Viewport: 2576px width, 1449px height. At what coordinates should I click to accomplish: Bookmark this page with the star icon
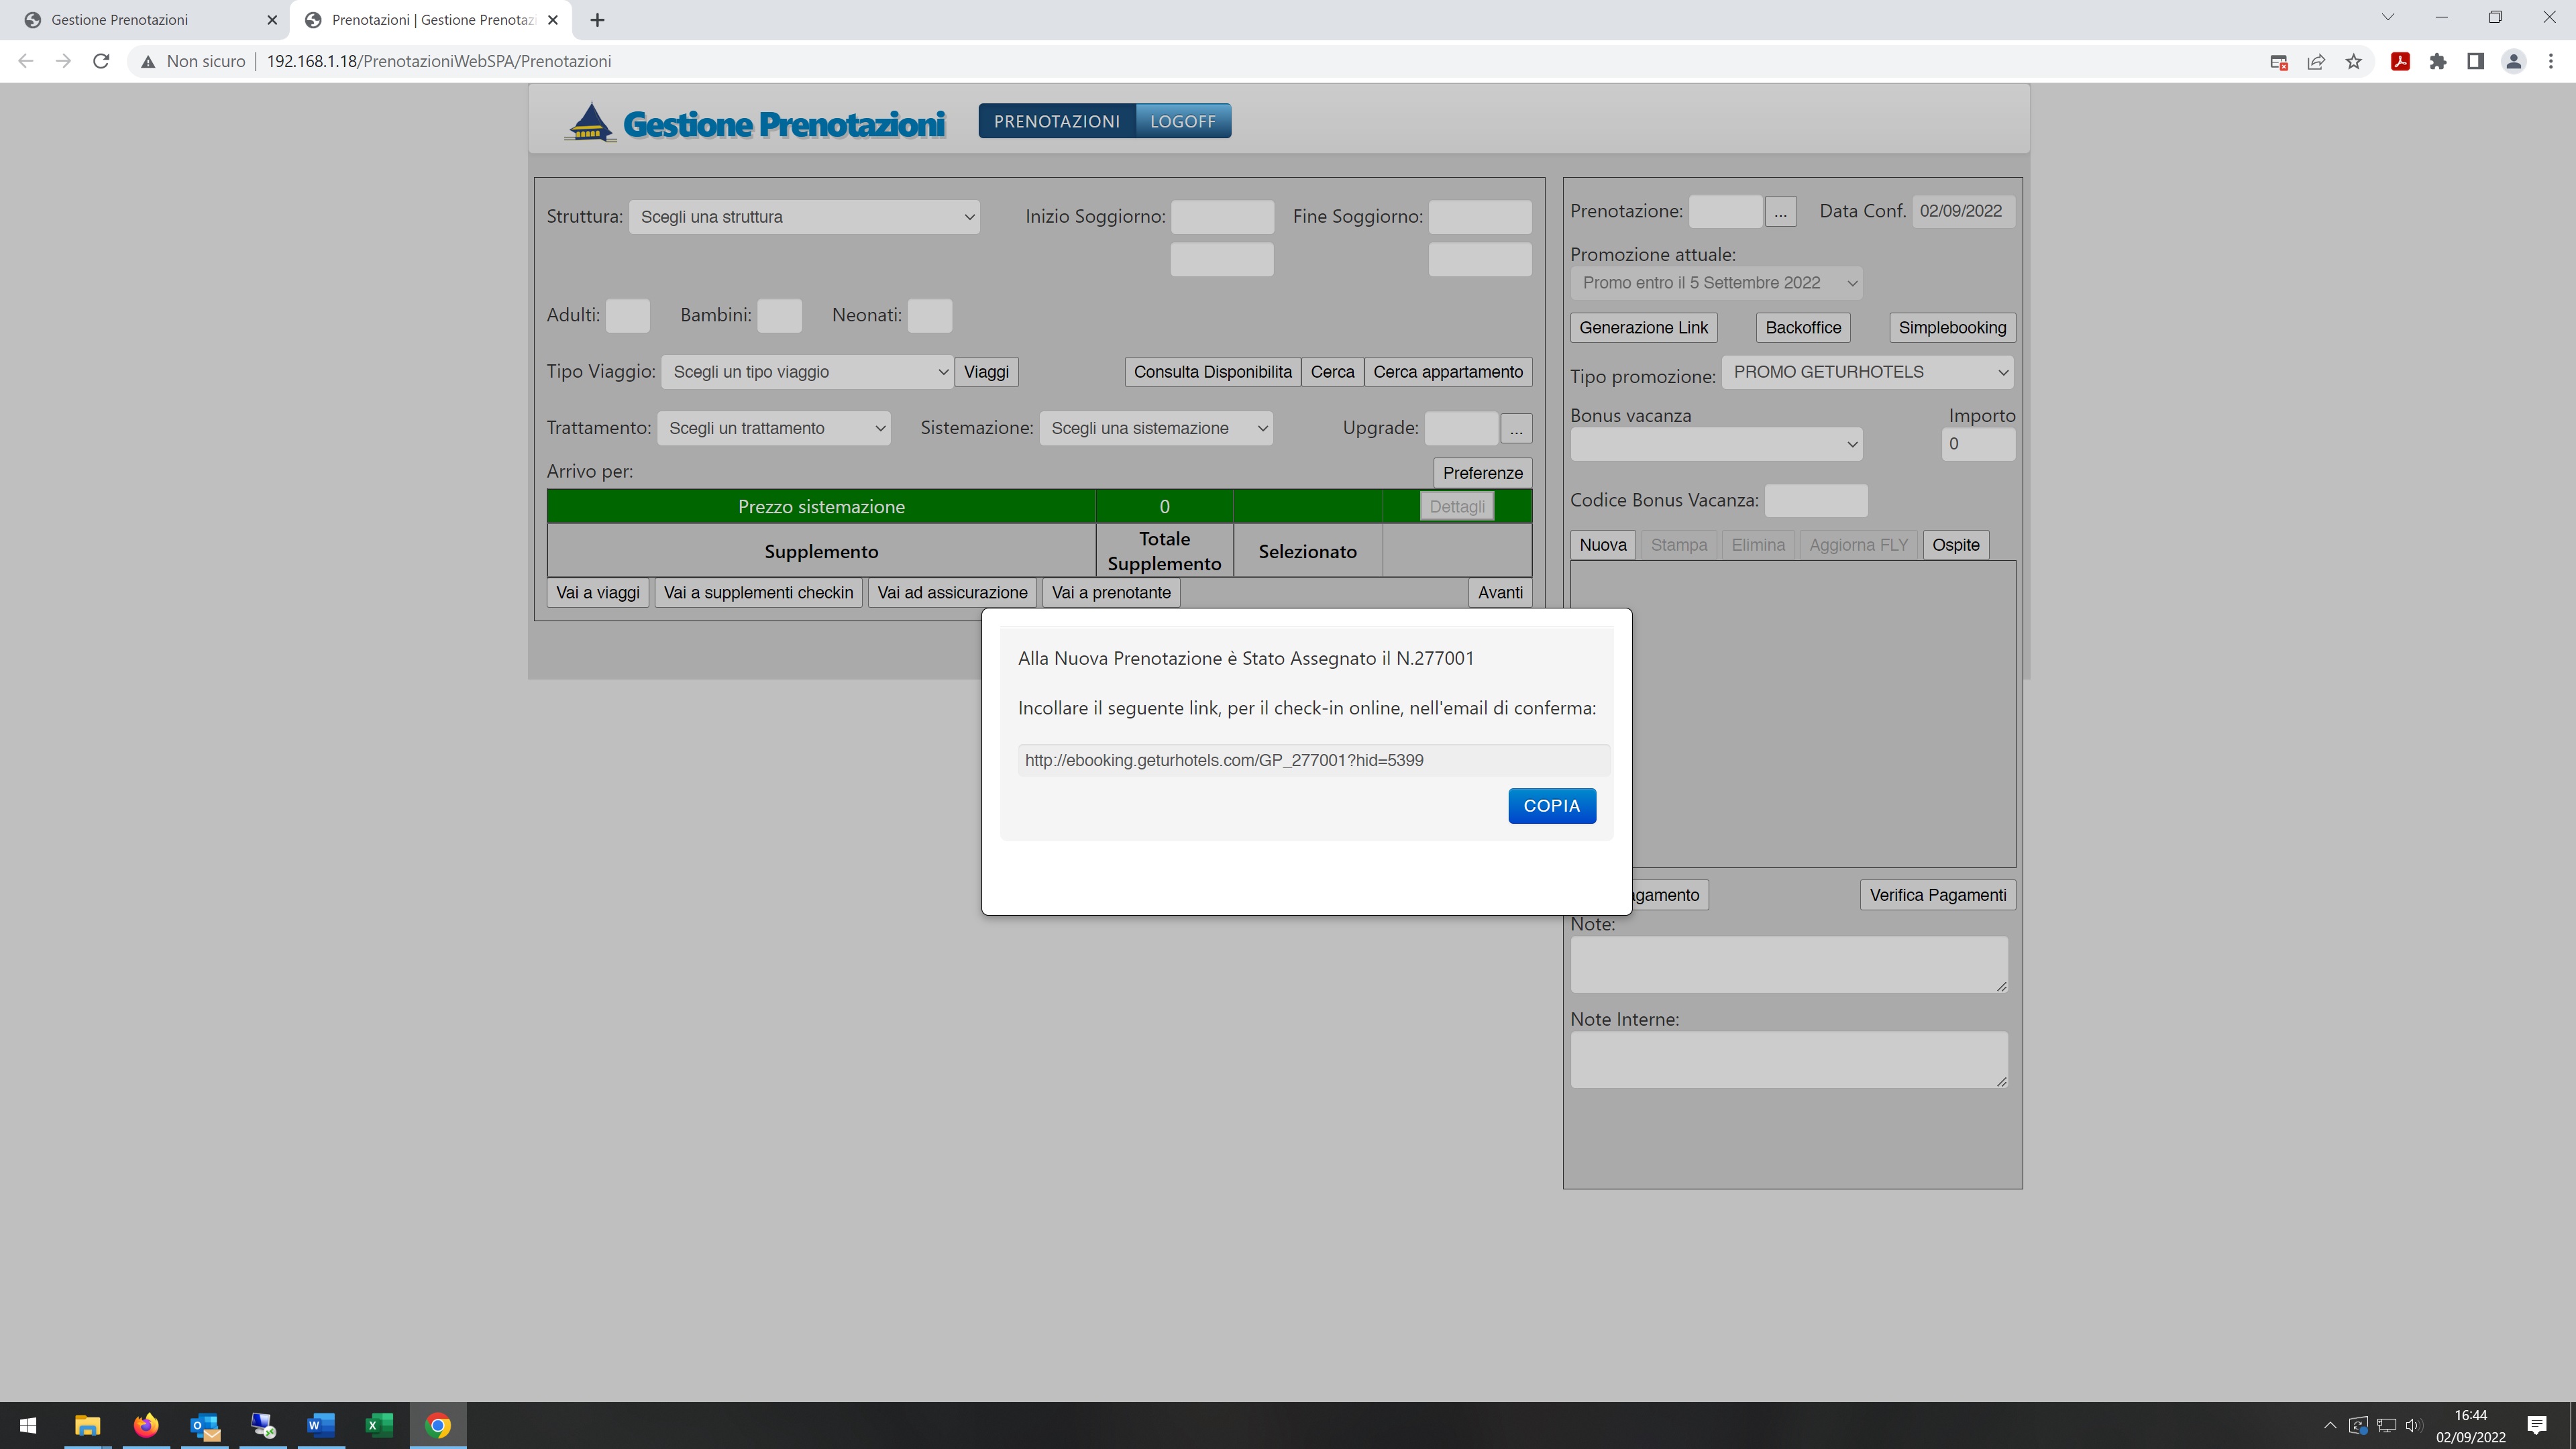tap(2353, 61)
